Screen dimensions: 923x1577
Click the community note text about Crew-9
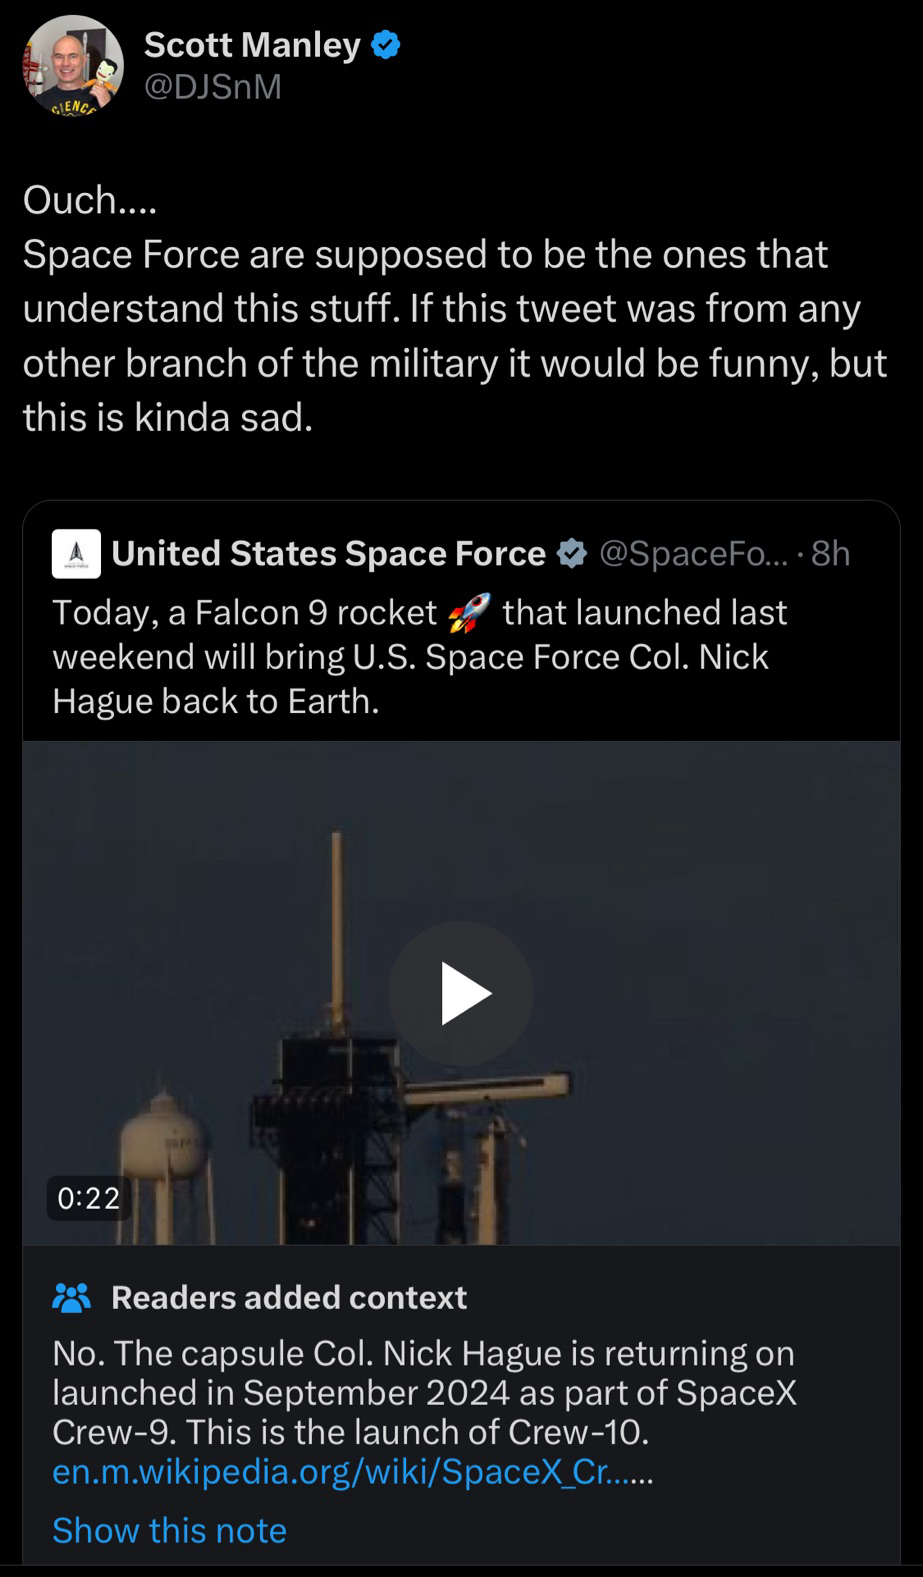pyautogui.click(x=424, y=1392)
